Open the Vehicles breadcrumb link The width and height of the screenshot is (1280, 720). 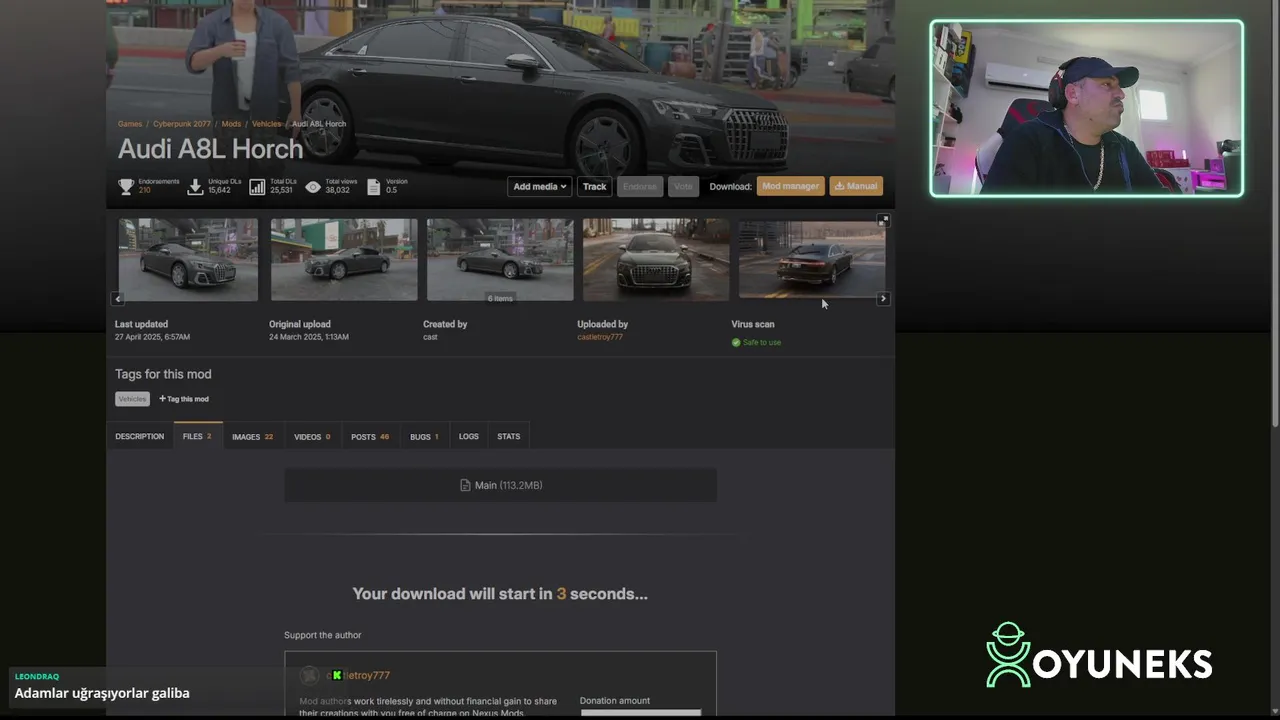click(266, 124)
